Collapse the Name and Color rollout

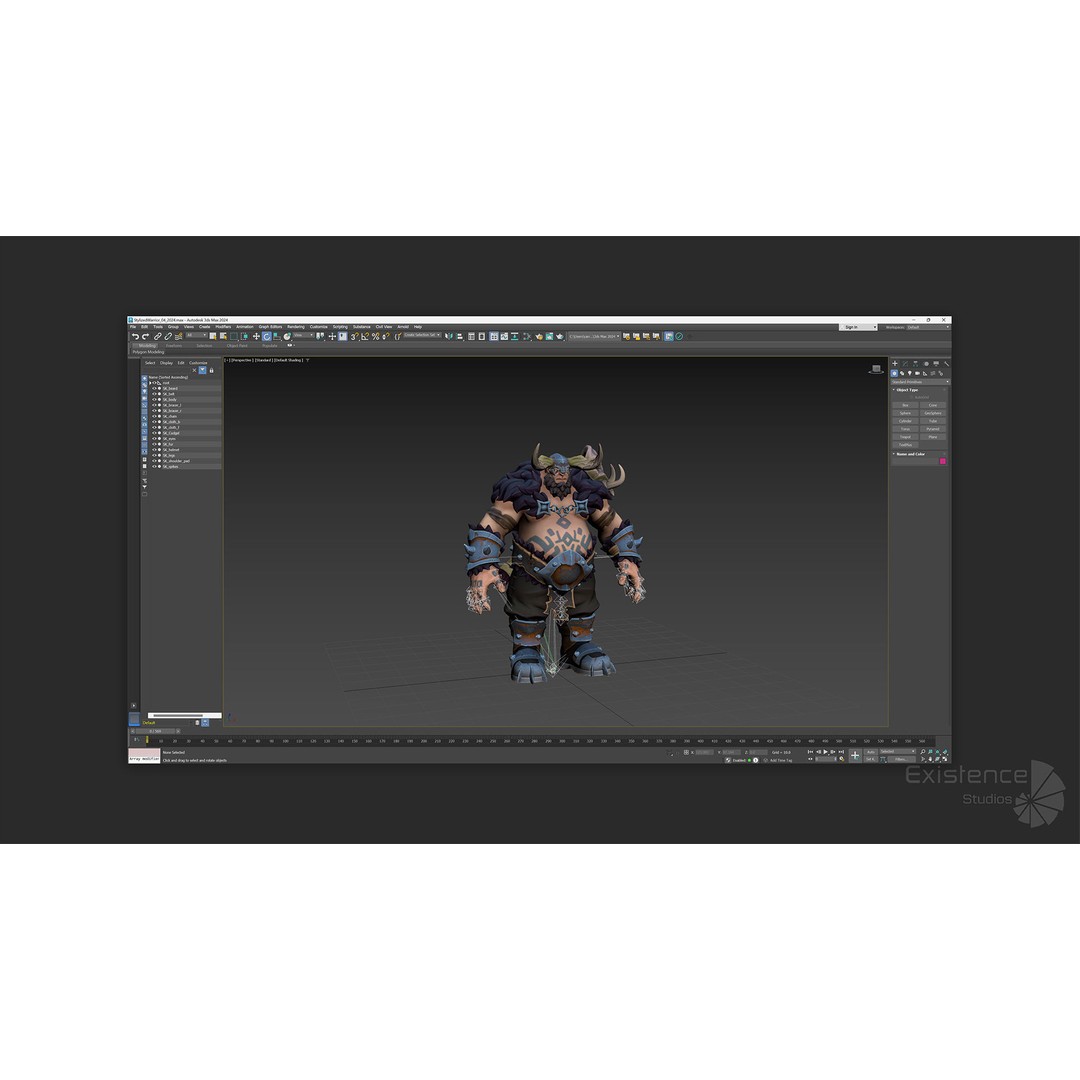(893, 454)
